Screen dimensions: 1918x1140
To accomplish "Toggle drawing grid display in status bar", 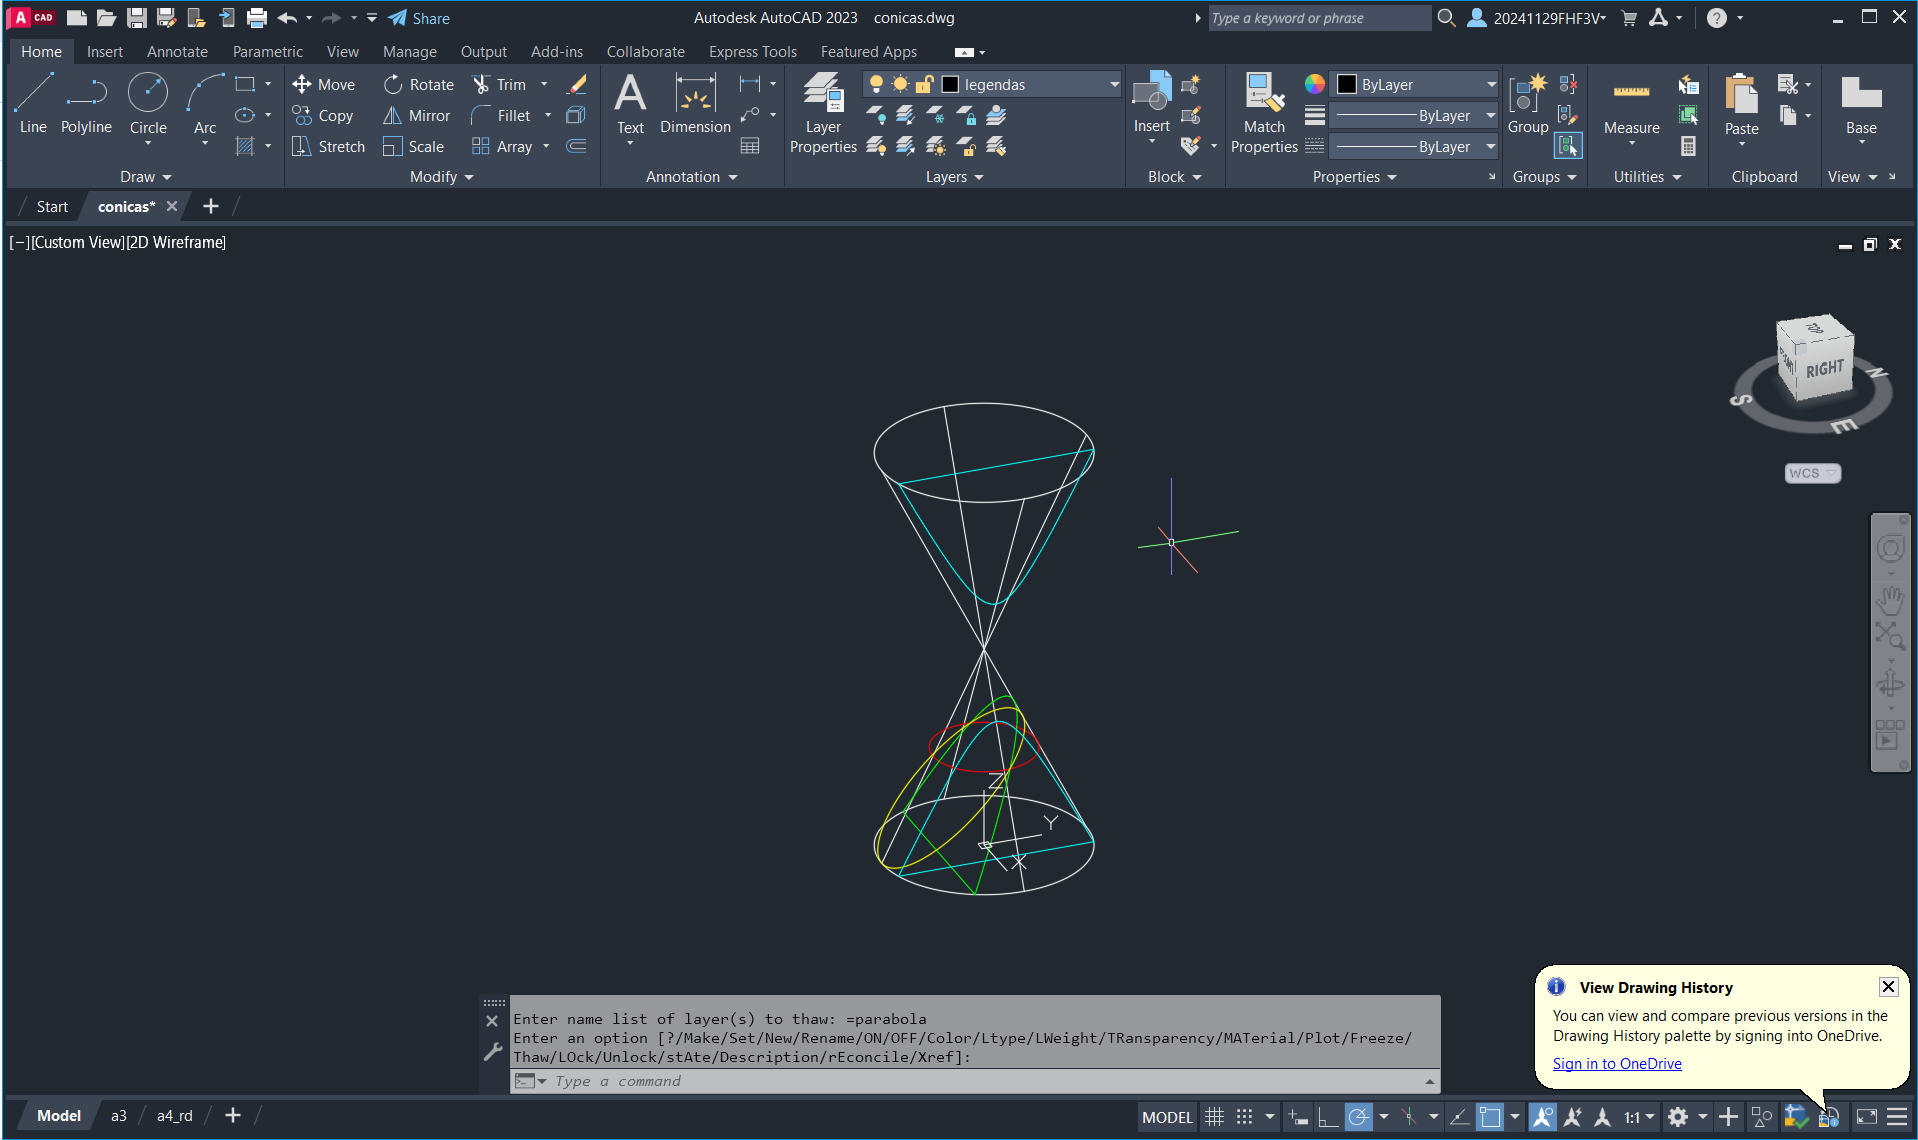I will (1214, 1117).
